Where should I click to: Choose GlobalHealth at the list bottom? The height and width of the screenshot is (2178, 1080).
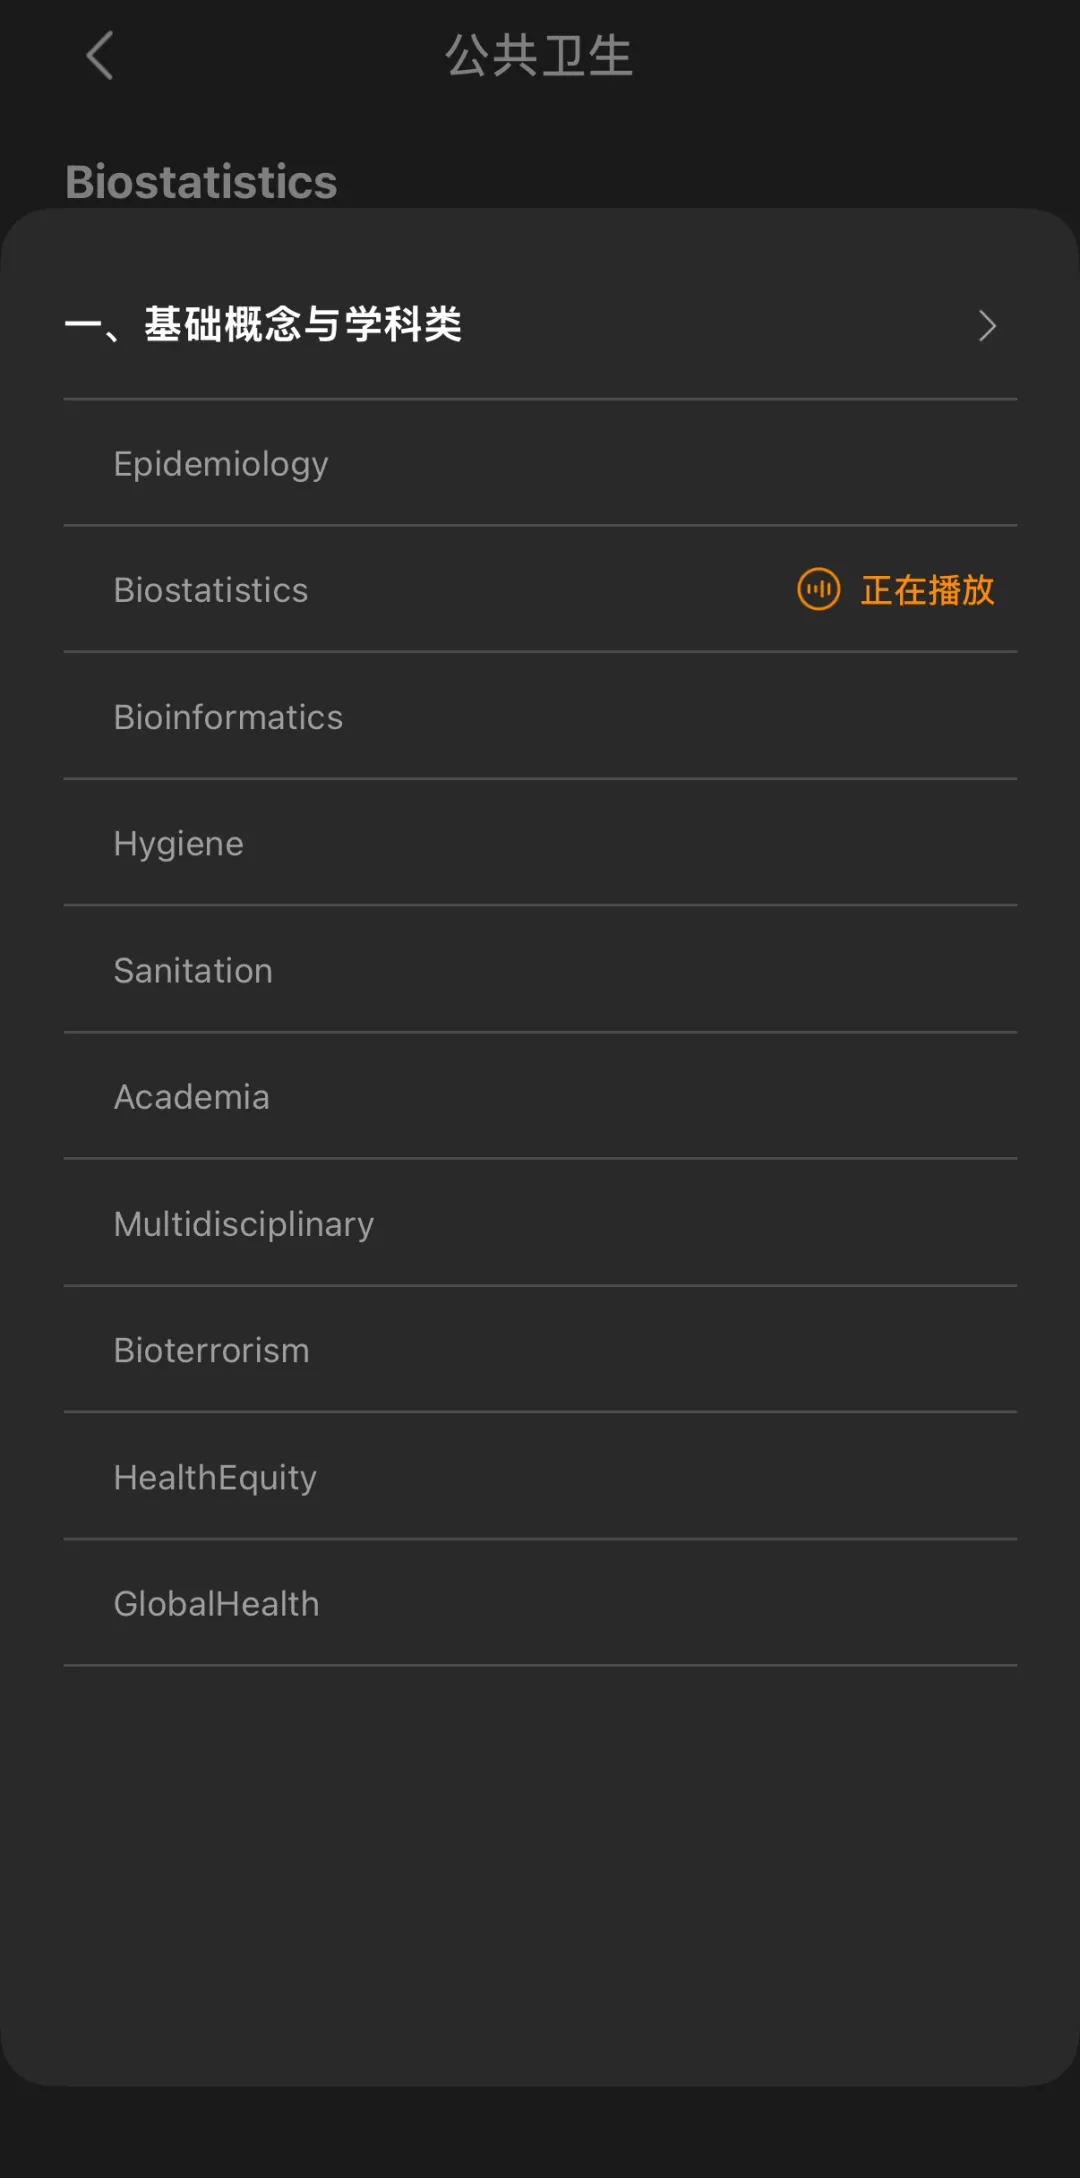point(217,1604)
